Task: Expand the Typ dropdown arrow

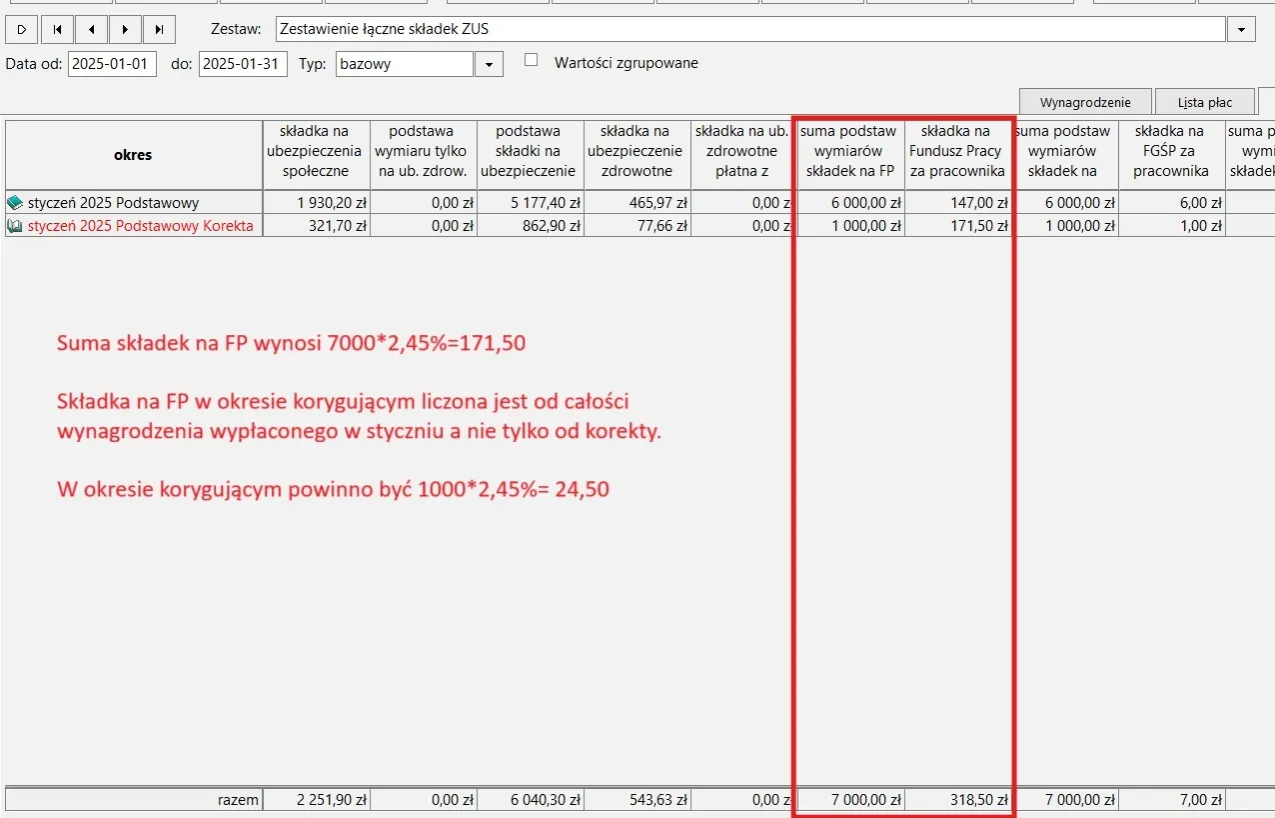Action: (x=488, y=65)
